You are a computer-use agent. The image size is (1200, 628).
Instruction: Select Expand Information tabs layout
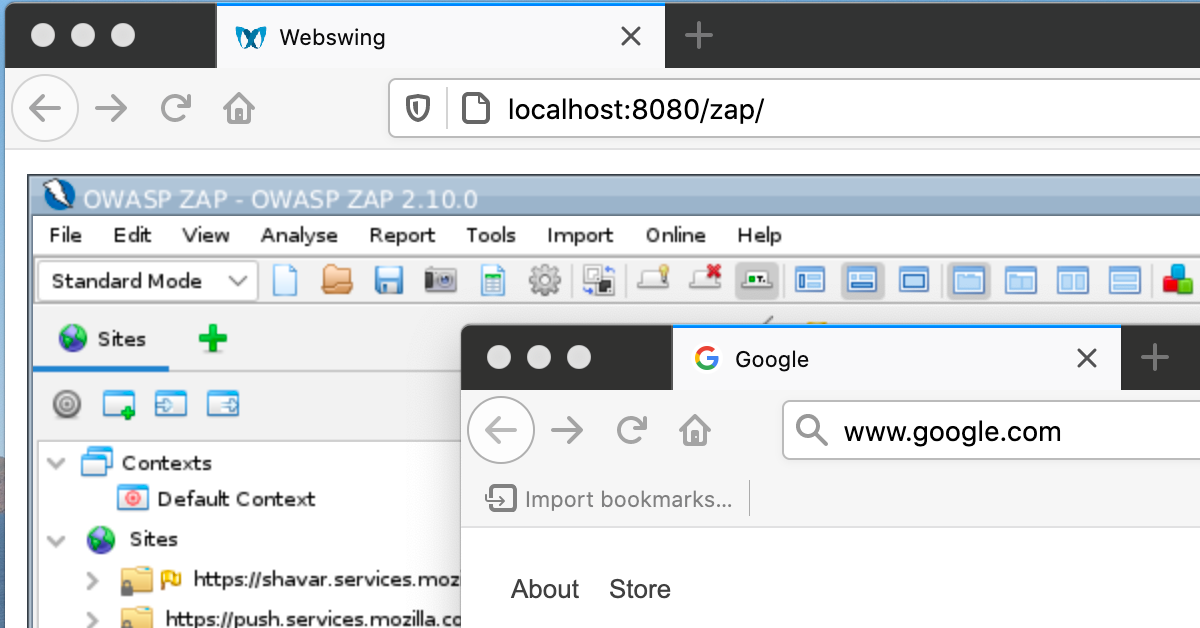tap(861, 281)
